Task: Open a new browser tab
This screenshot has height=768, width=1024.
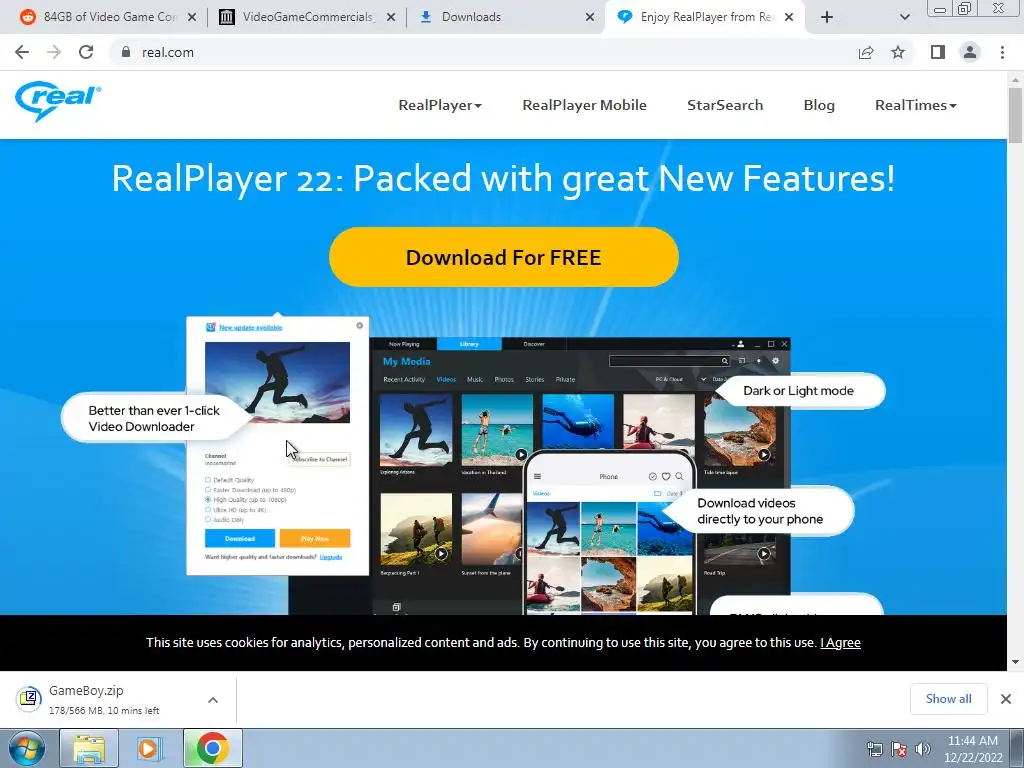Action: coord(827,17)
